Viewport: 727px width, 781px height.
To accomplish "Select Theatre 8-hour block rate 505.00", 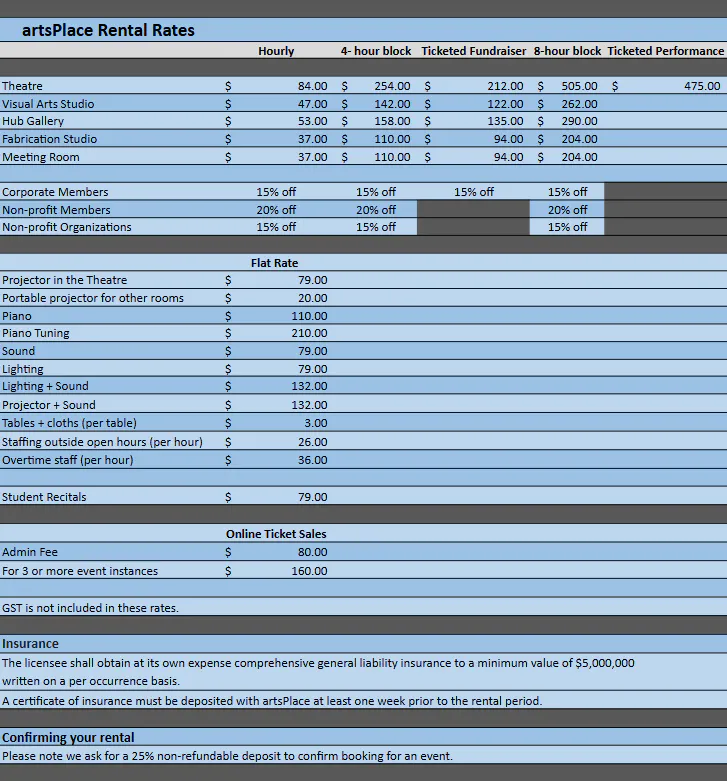I will [580, 86].
